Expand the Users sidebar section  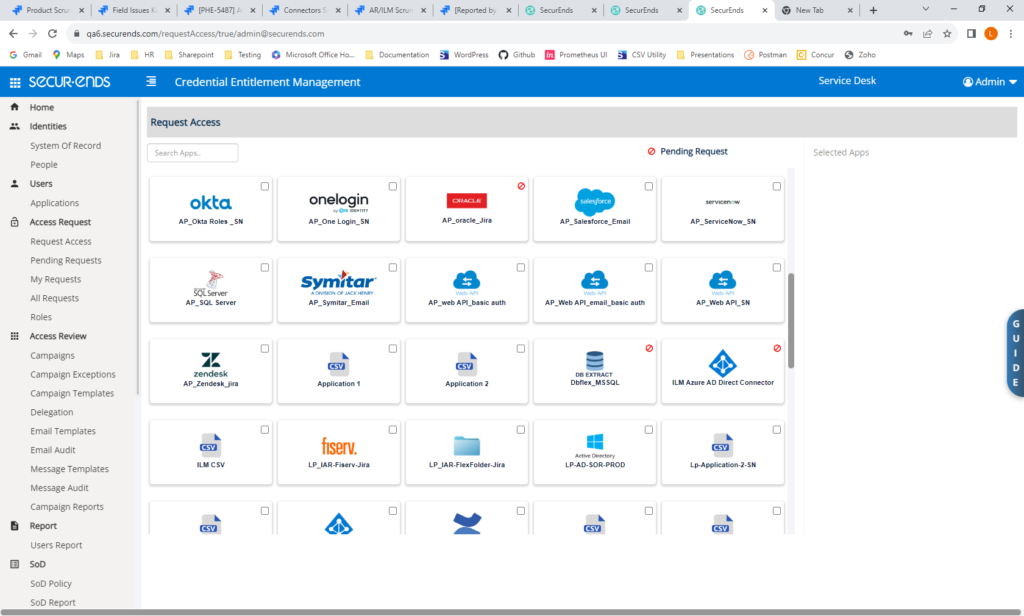(x=40, y=184)
